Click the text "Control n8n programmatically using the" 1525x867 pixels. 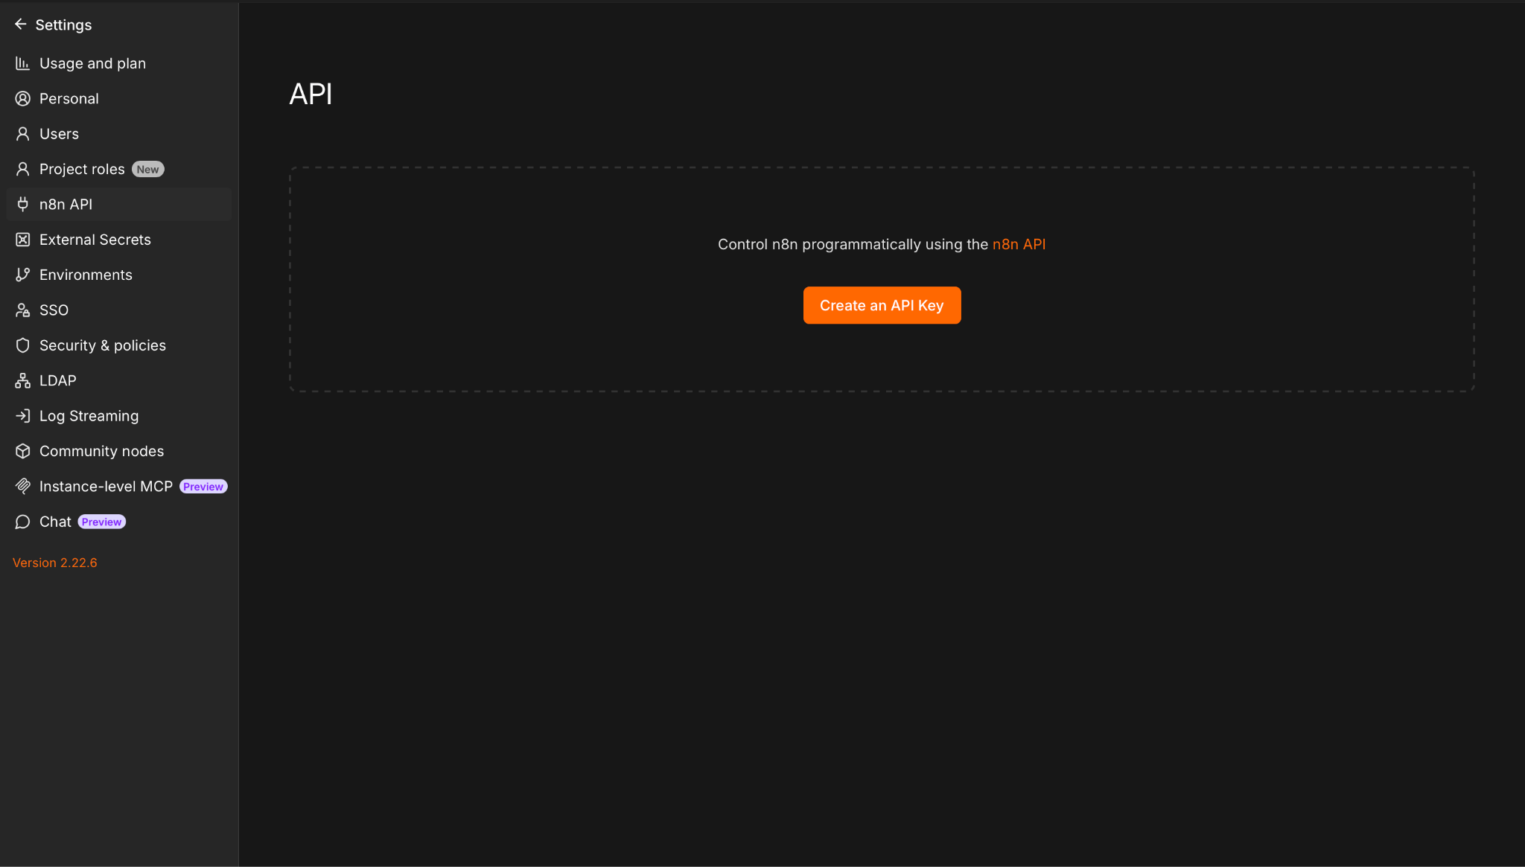(x=853, y=244)
